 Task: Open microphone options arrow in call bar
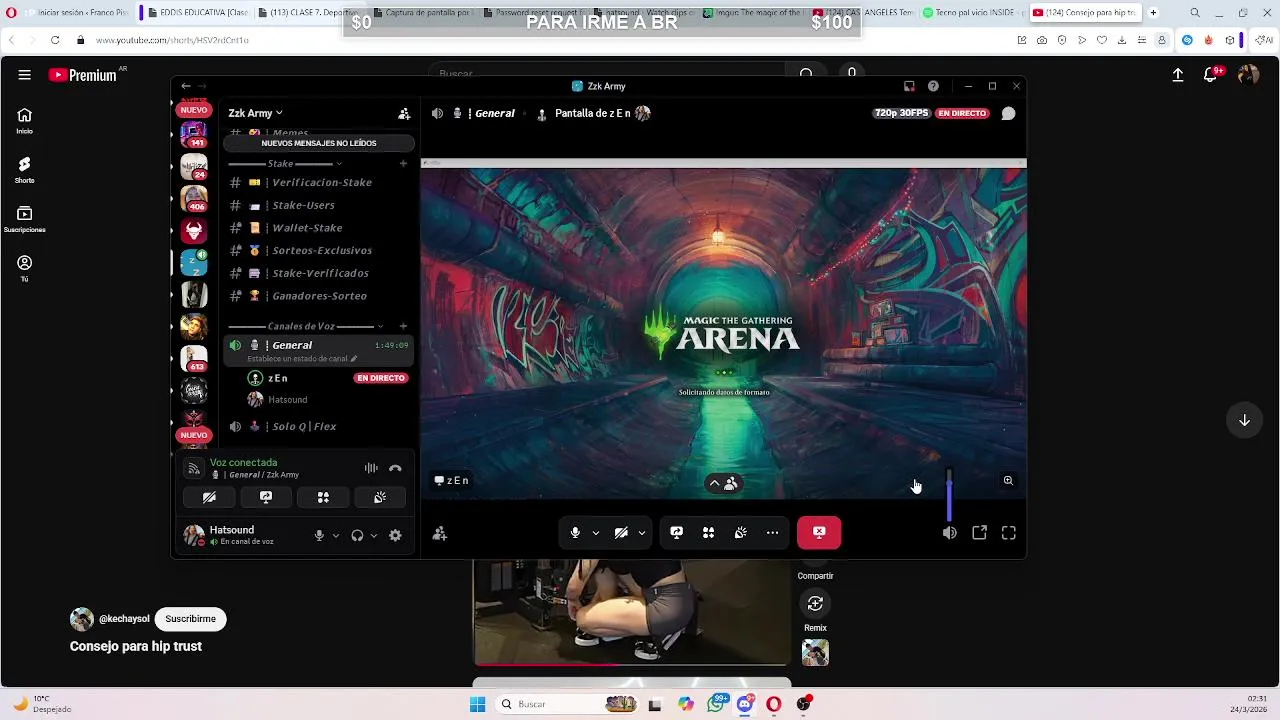(596, 533)
